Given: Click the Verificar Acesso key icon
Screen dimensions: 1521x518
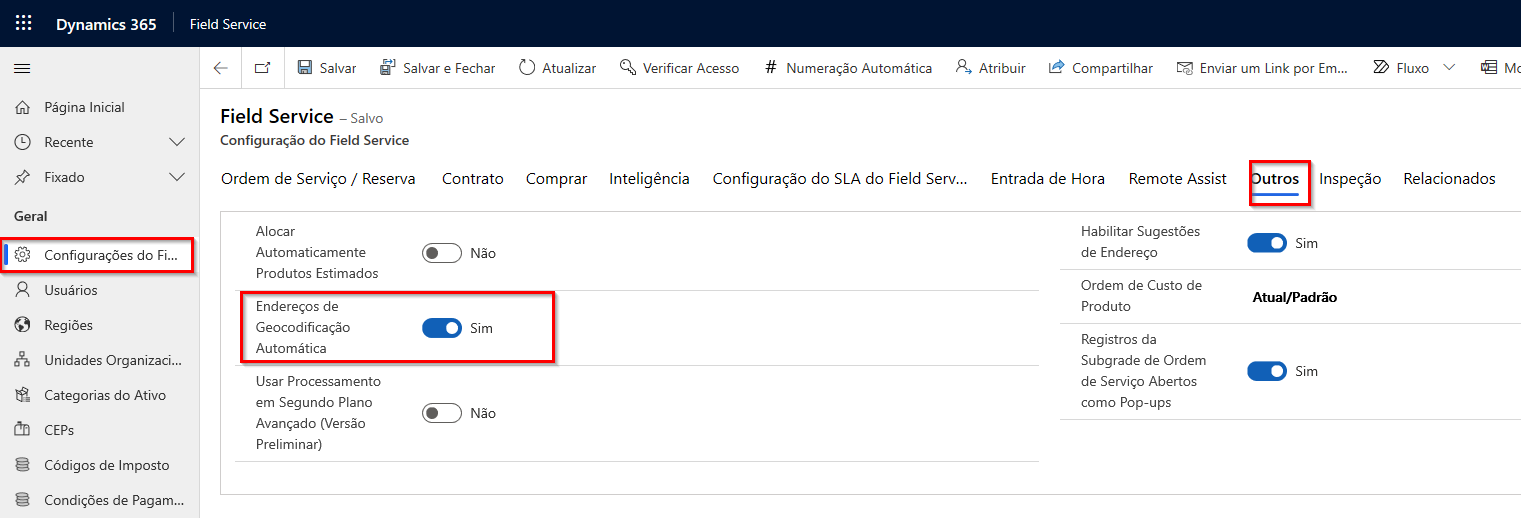Looking at the screenshot, I should tap(628, 68).
